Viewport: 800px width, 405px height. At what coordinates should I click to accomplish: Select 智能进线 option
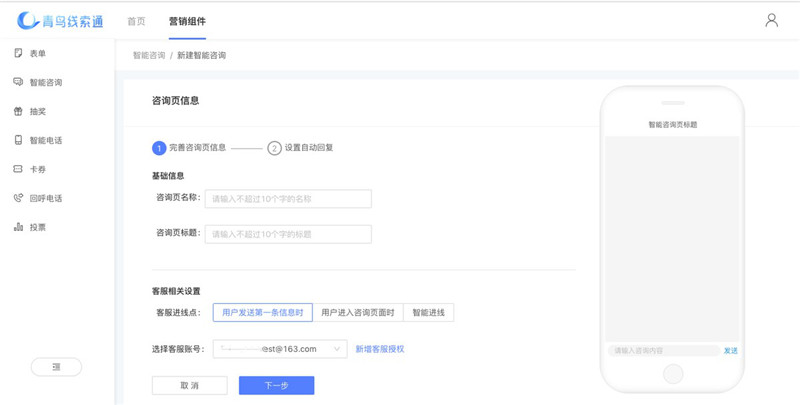click(x=428, y=313)
